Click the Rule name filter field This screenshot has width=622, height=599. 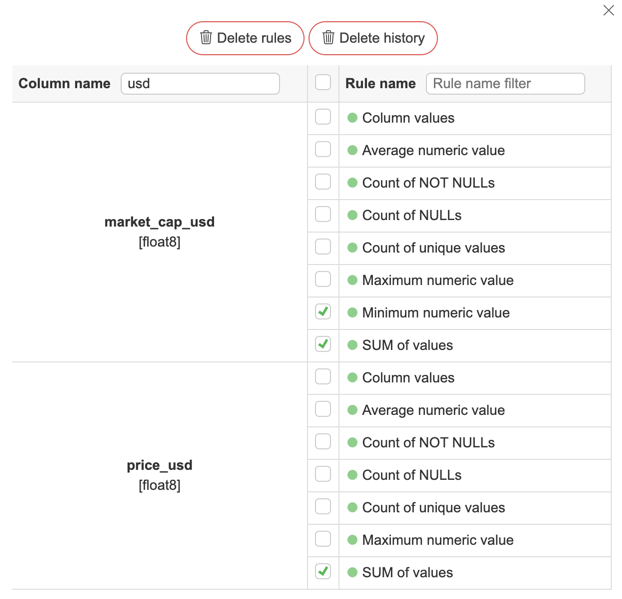(x=505, y=83)
